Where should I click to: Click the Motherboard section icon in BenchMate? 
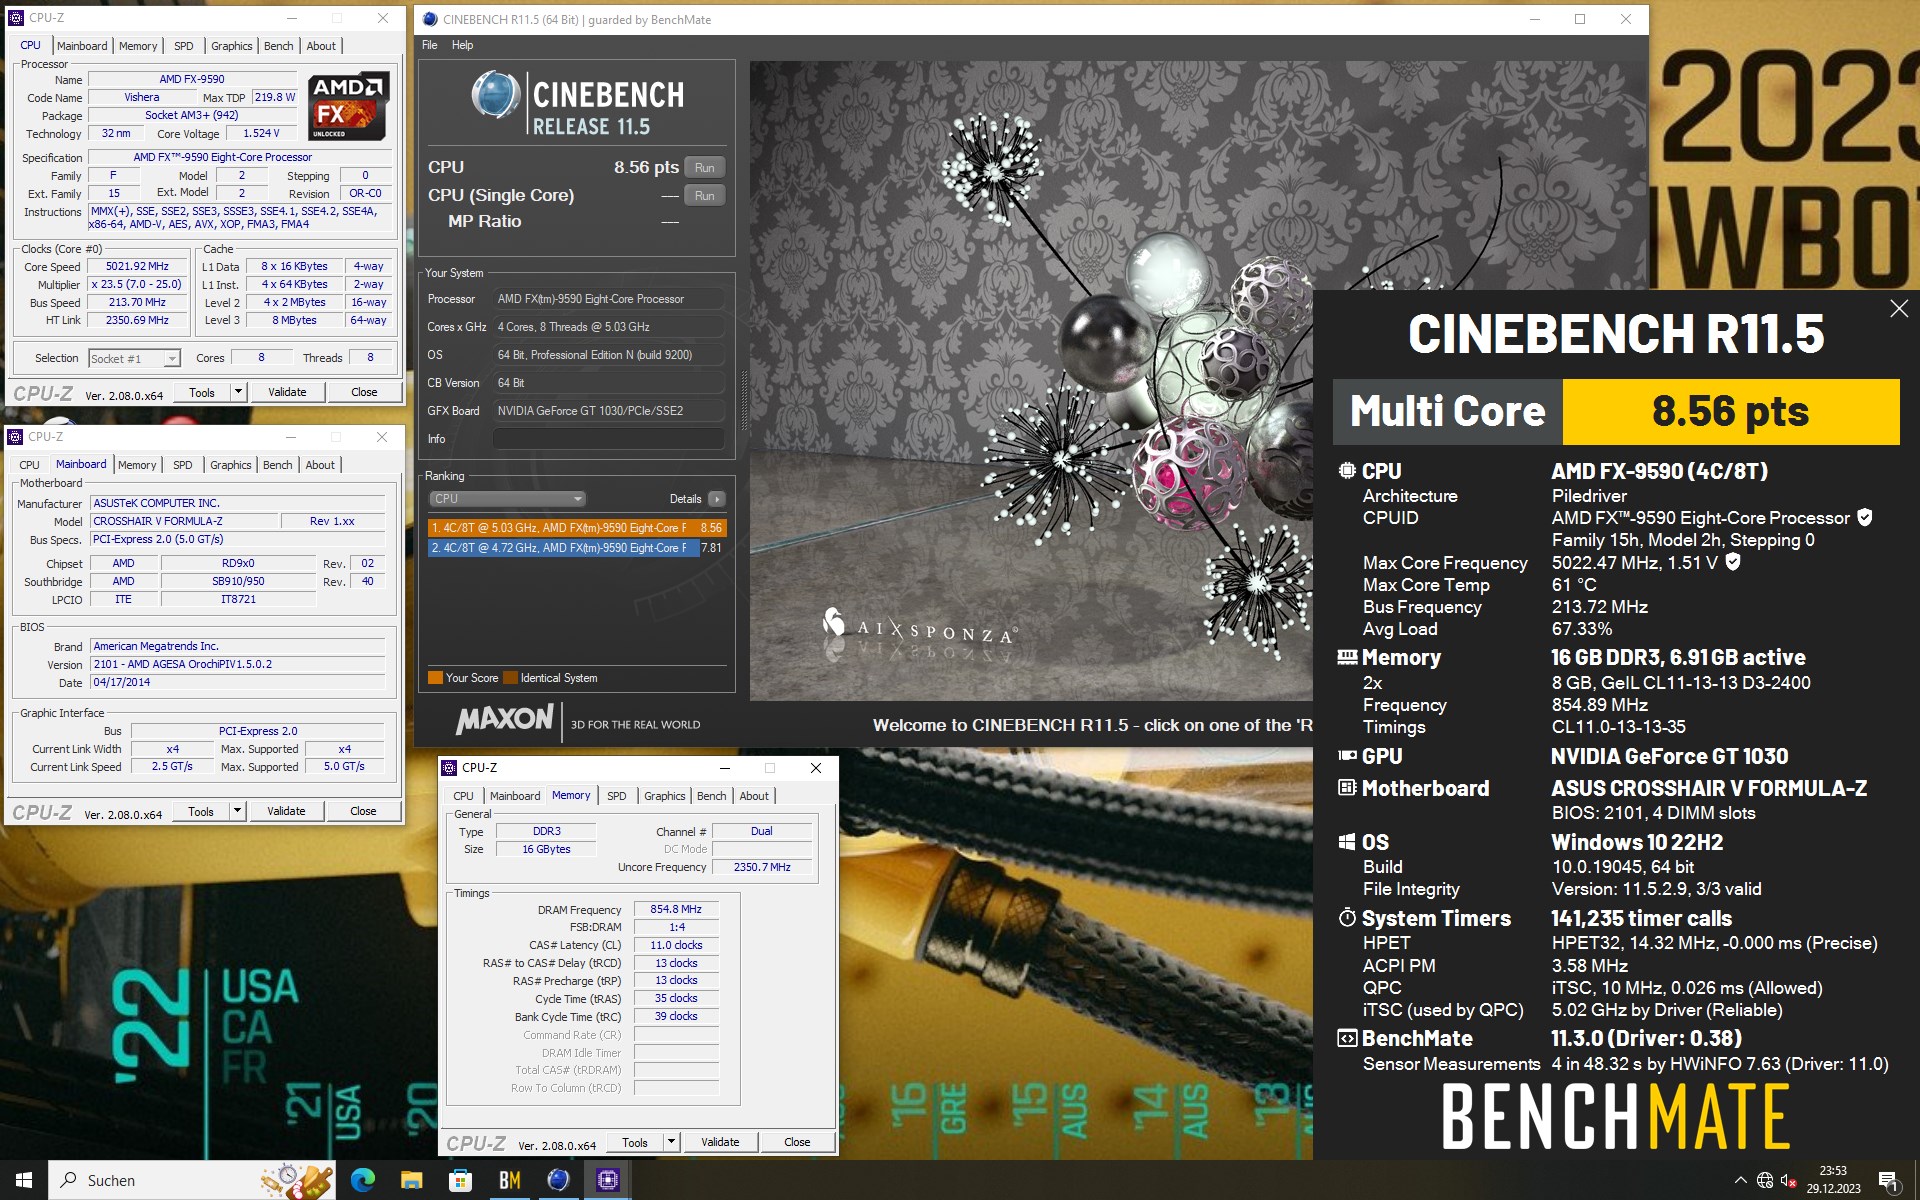click(x=1347, y=788)
